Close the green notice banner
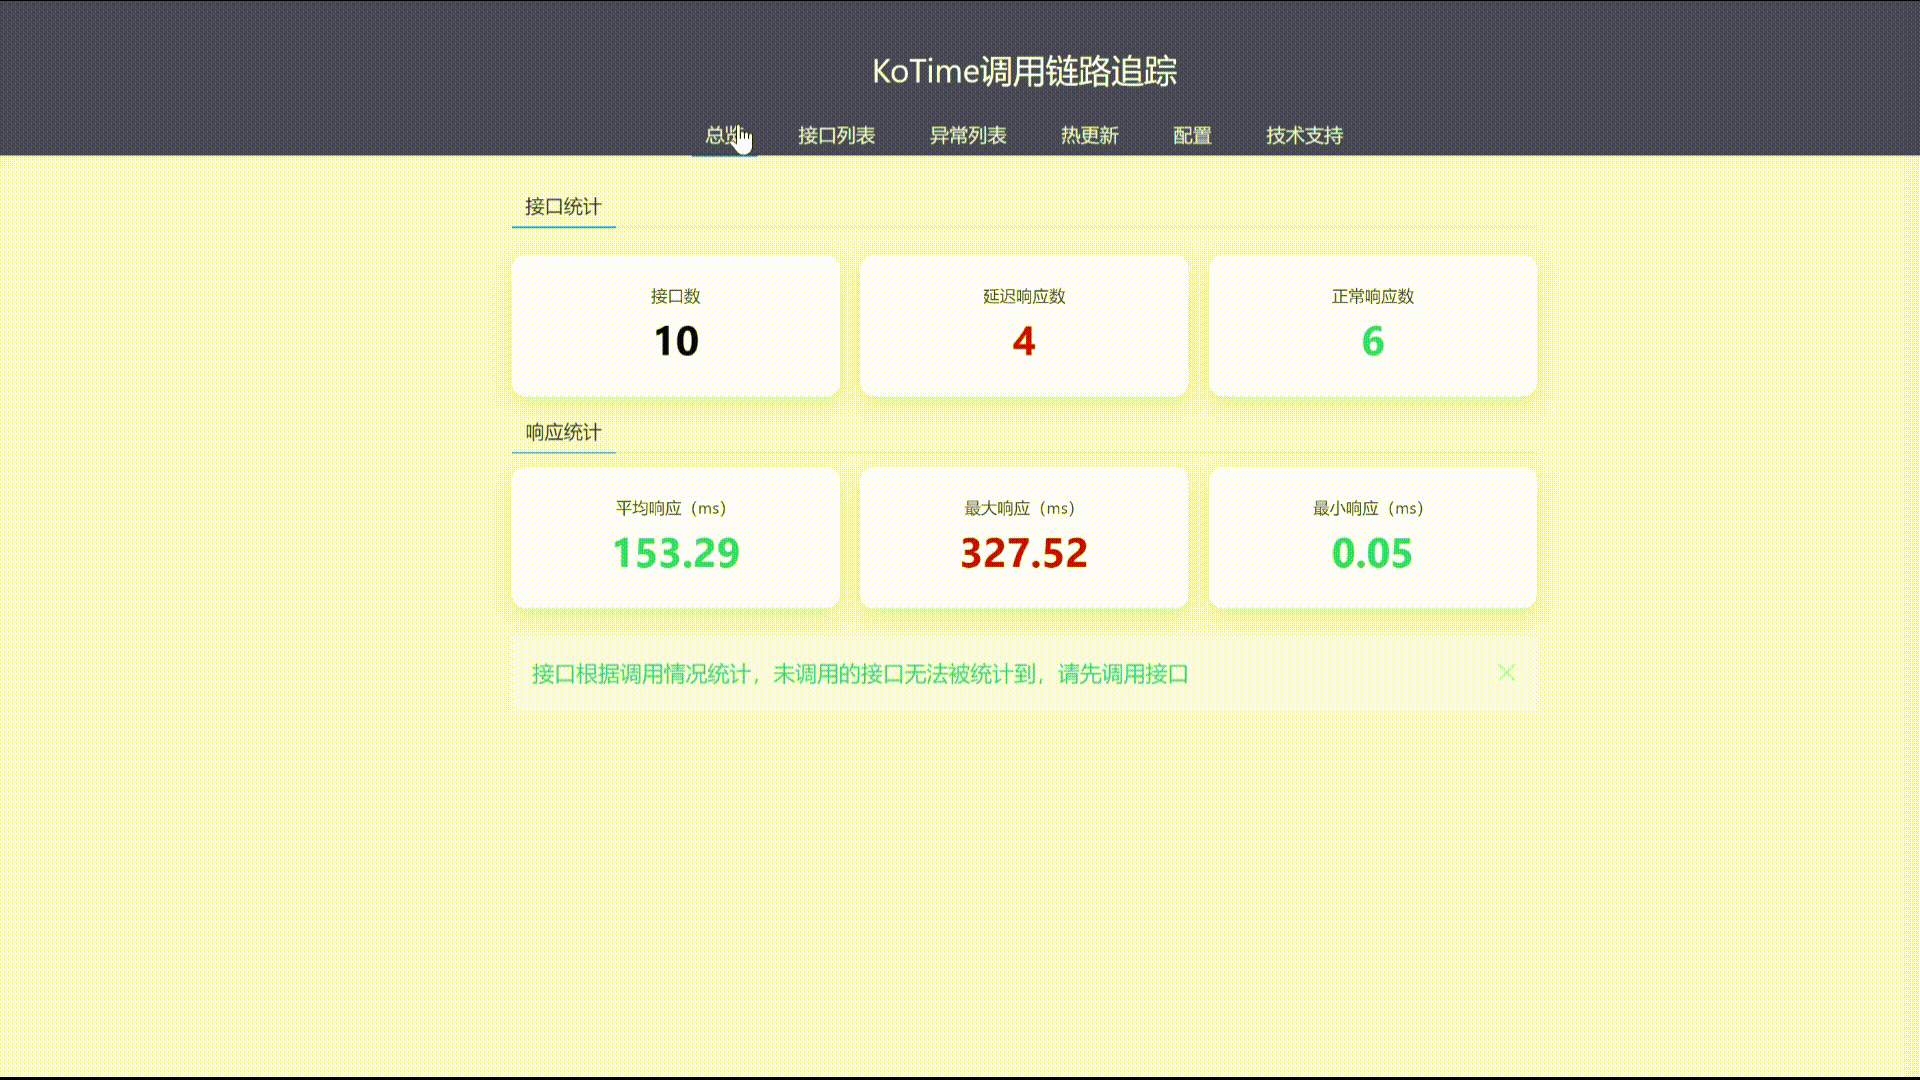1920x1080 pixels. 1506,673
